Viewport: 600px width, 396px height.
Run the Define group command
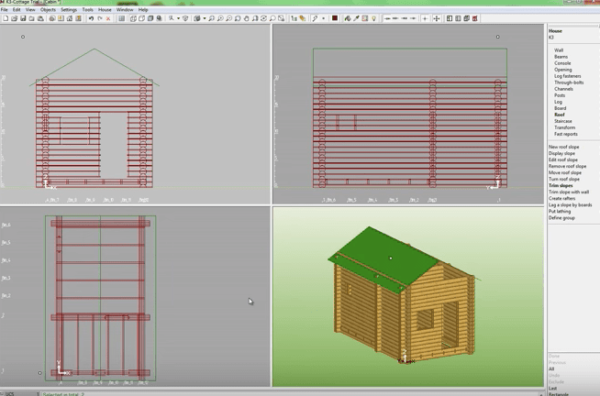click(562, 218)
